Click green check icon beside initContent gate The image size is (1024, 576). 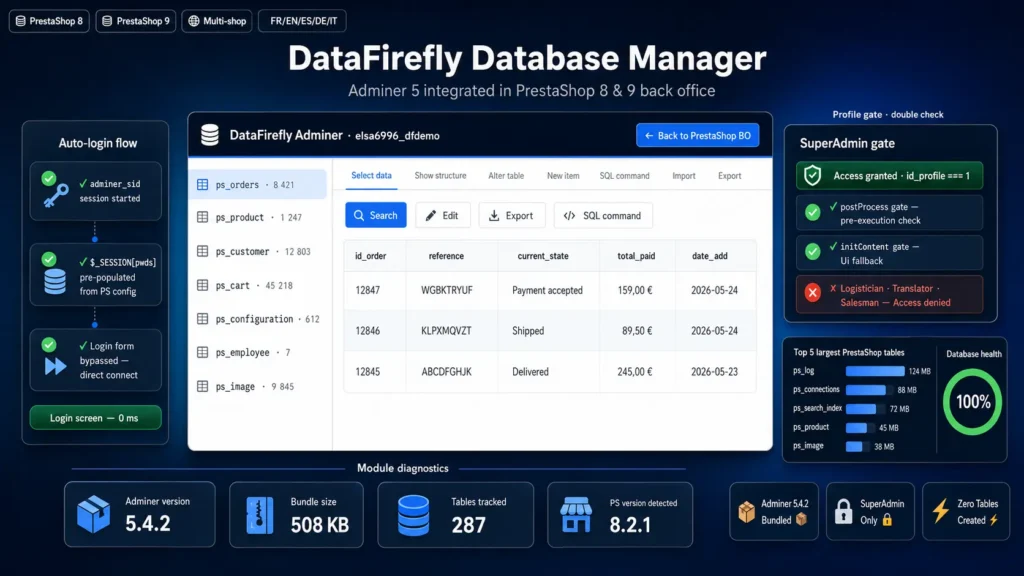812,251
